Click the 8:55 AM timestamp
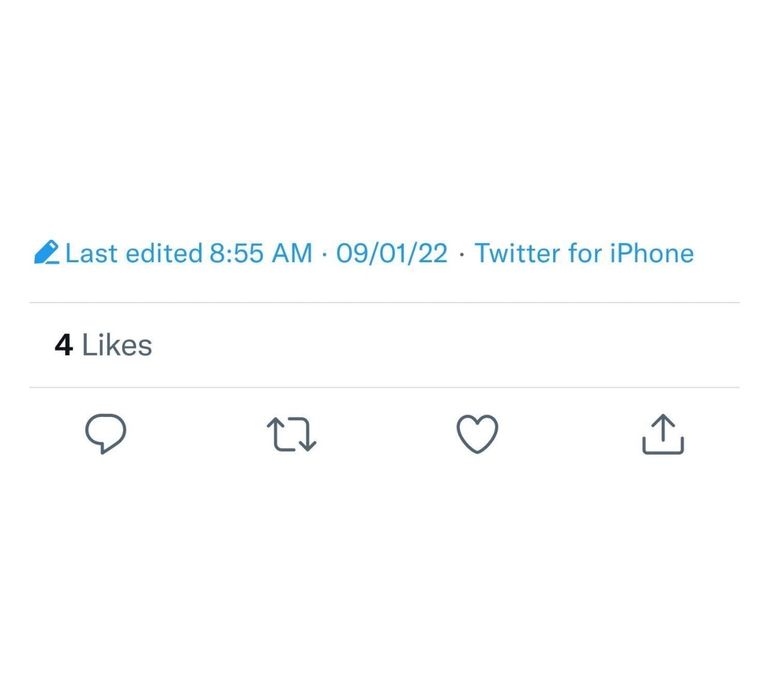Image resolution: width=768 pixels, height=690 pixels. (260, 253)
